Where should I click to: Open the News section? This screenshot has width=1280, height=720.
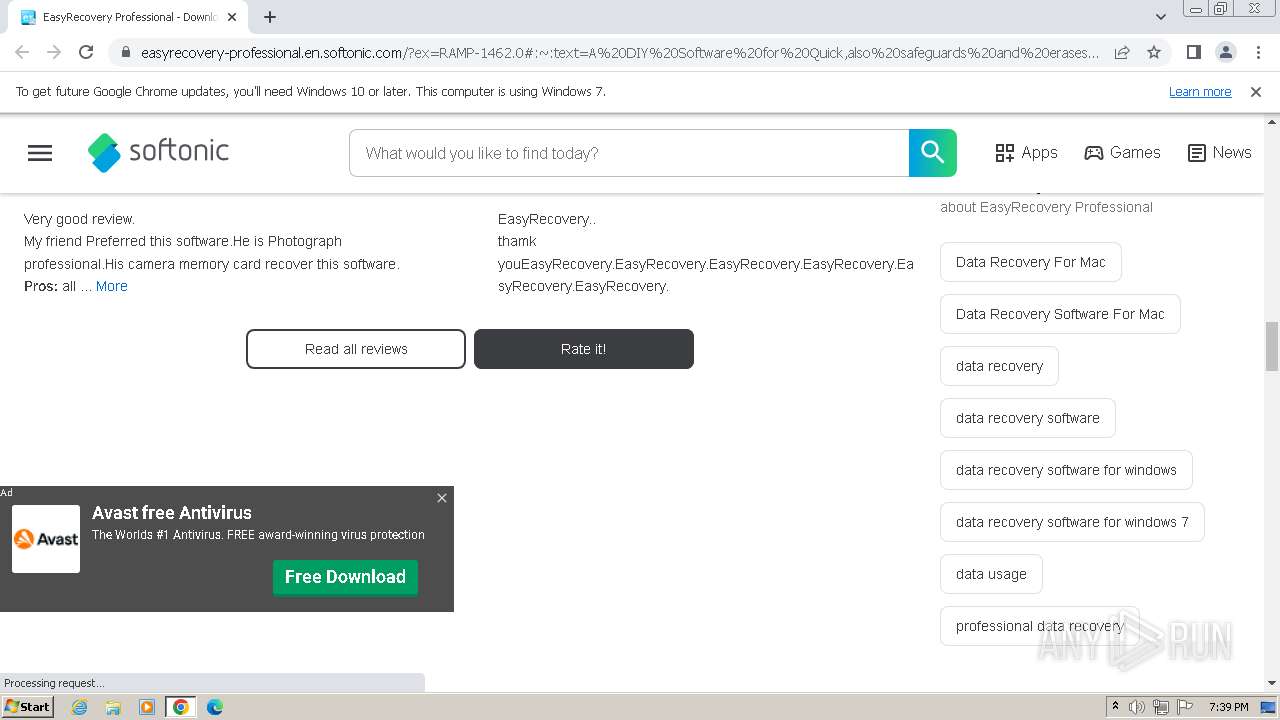1219,153
